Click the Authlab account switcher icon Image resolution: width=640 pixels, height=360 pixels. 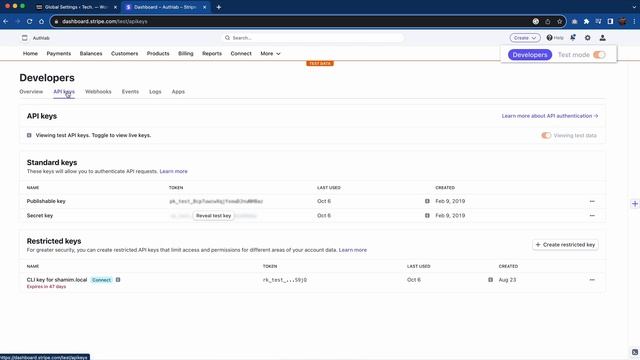25,38
